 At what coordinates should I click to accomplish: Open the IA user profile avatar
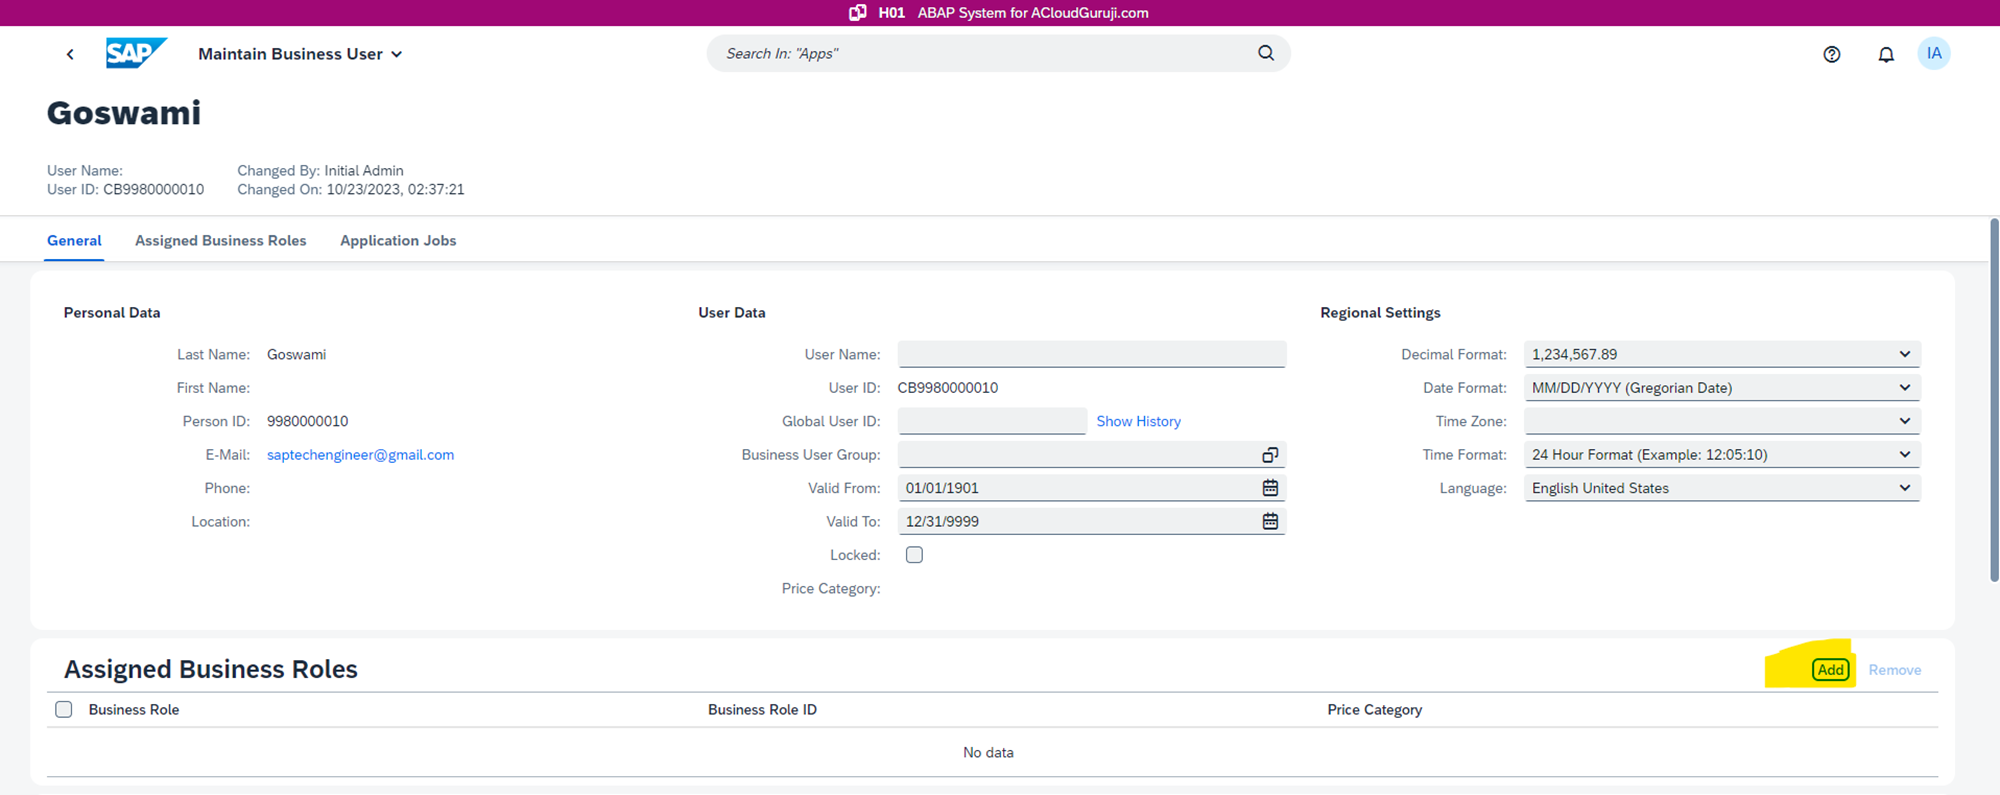1933,54
